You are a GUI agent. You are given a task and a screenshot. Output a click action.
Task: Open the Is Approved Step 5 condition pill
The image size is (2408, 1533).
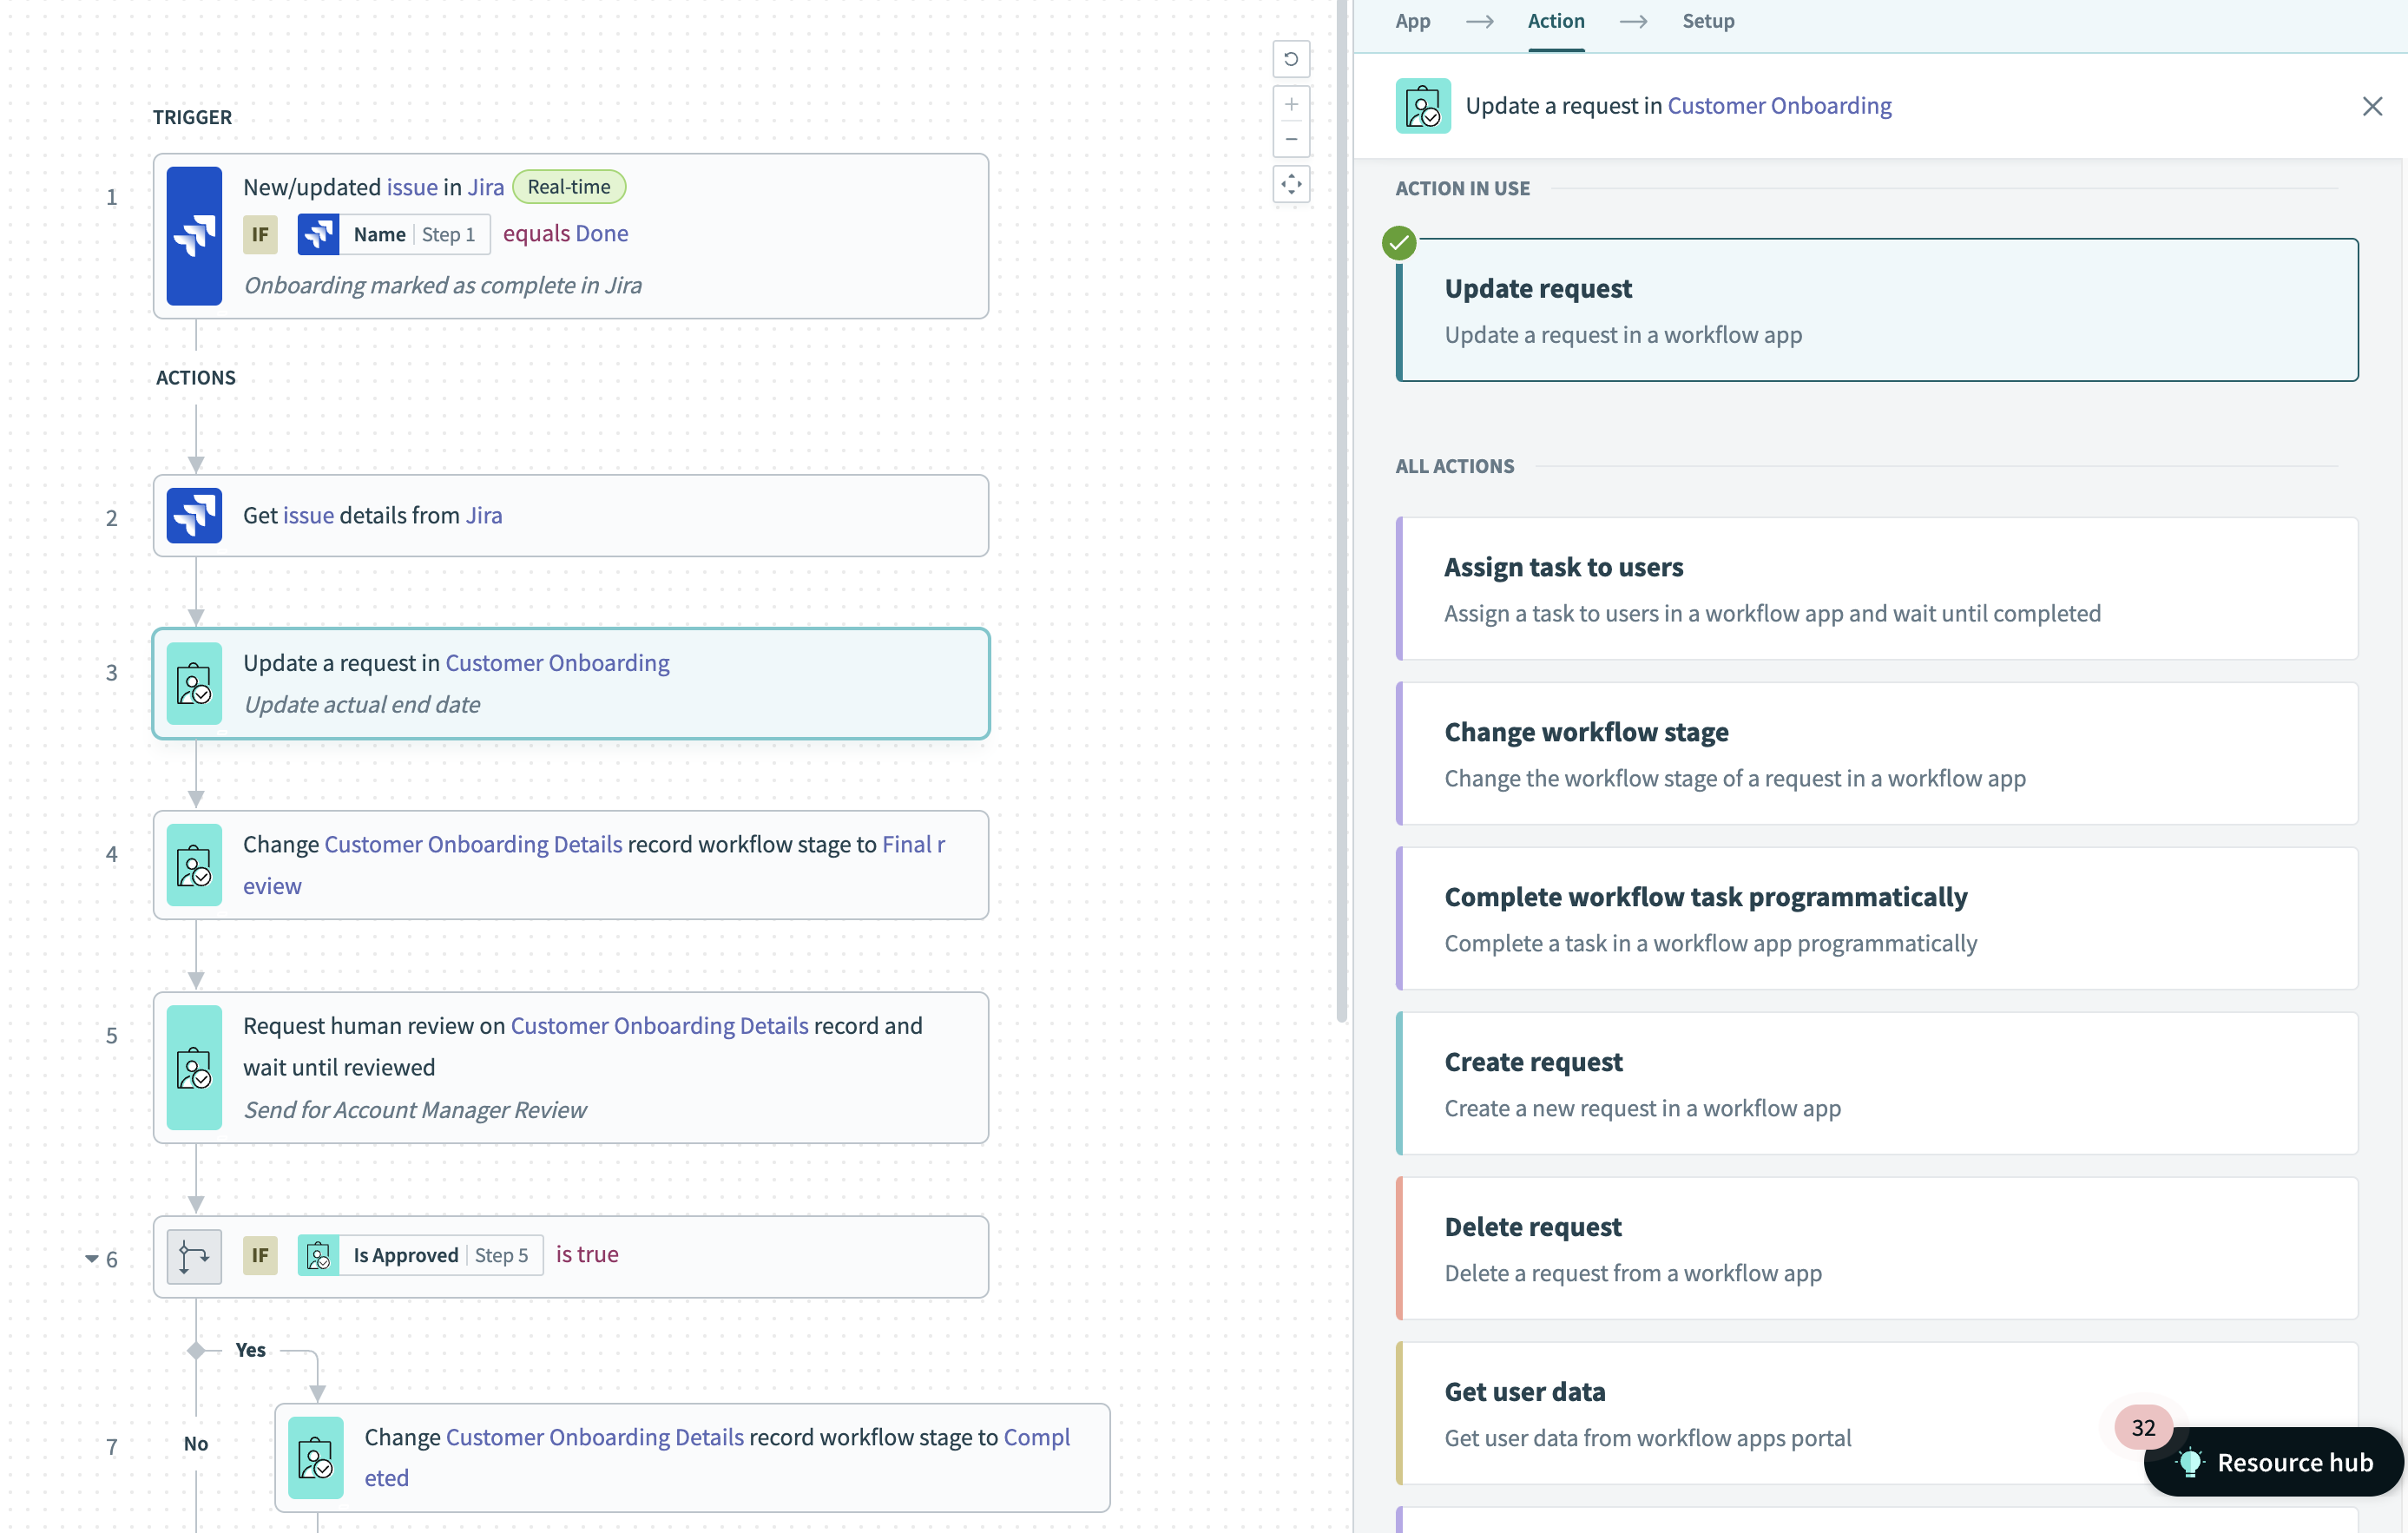tap(419, 1255)
